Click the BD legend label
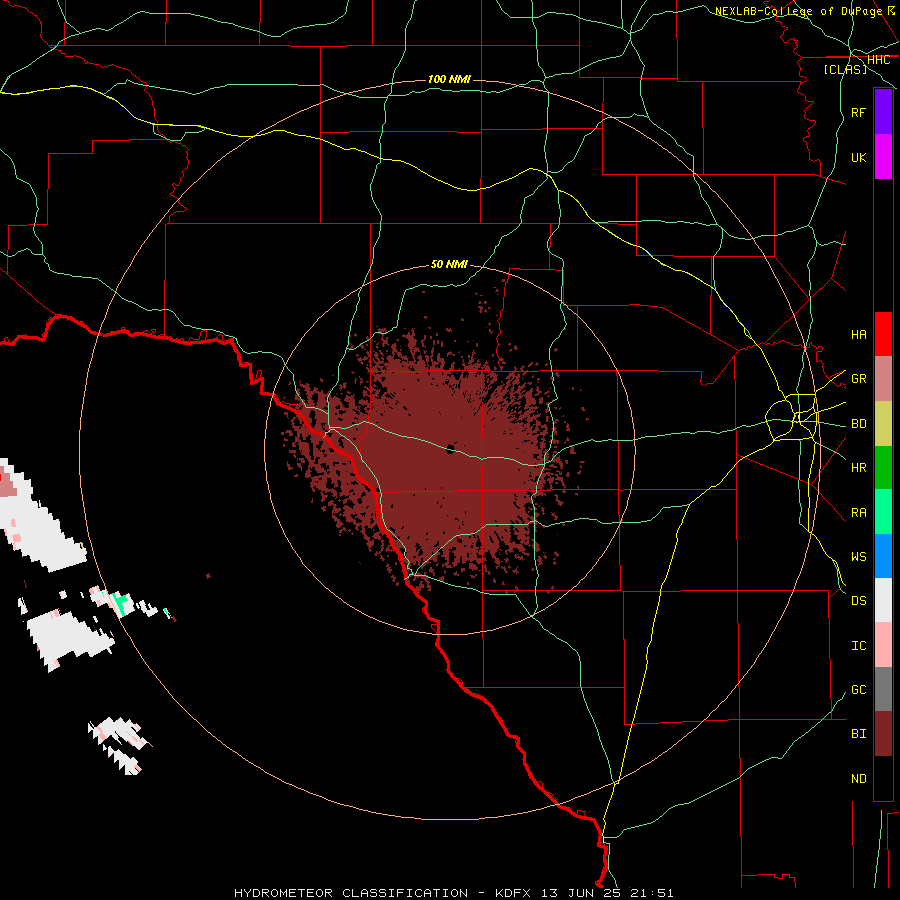The height and width of the screenshot is (900, 900). [x=858, y=424]
